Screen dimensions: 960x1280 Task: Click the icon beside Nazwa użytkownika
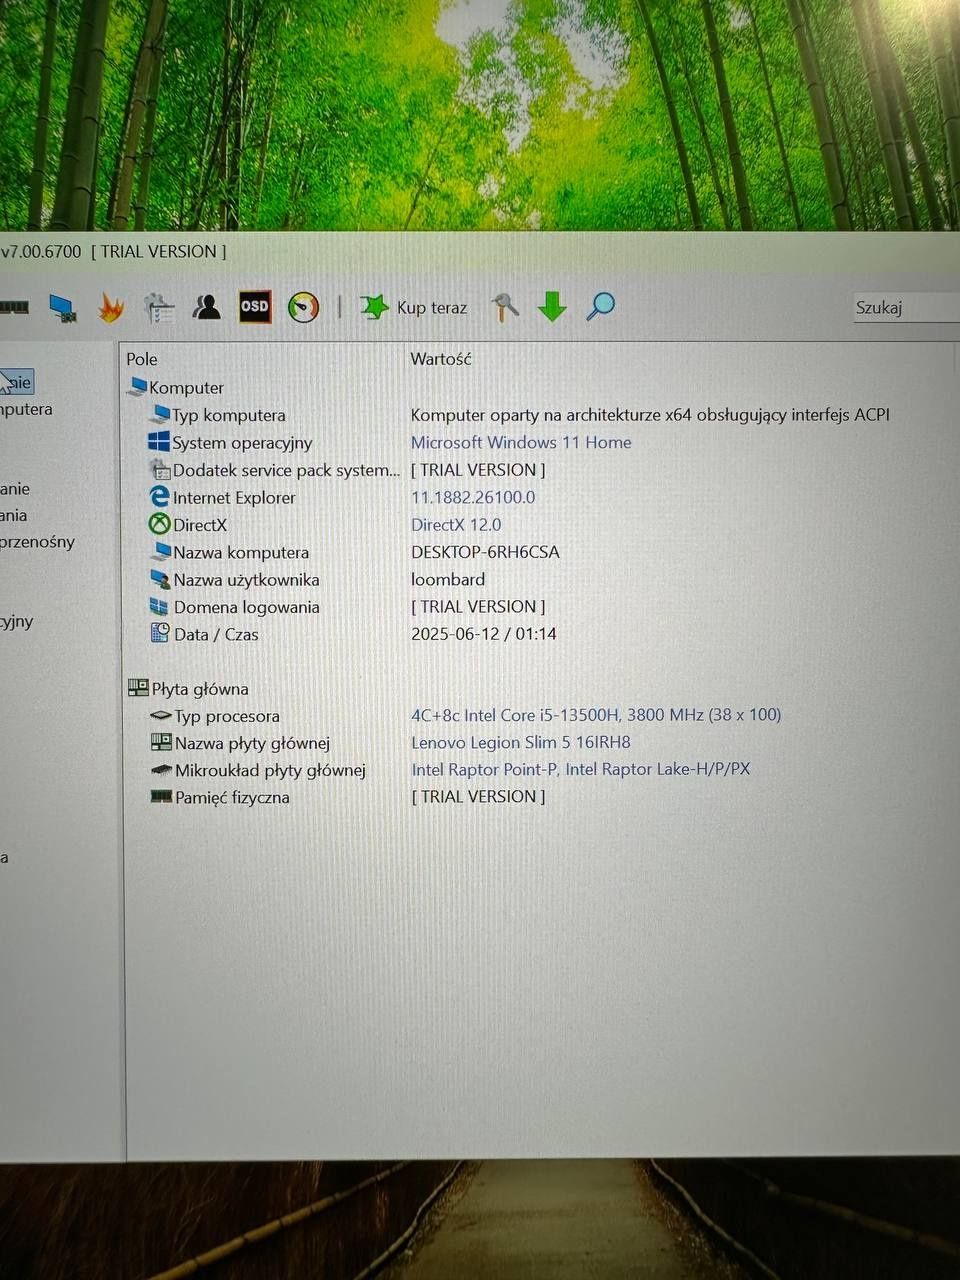point(160,579)
